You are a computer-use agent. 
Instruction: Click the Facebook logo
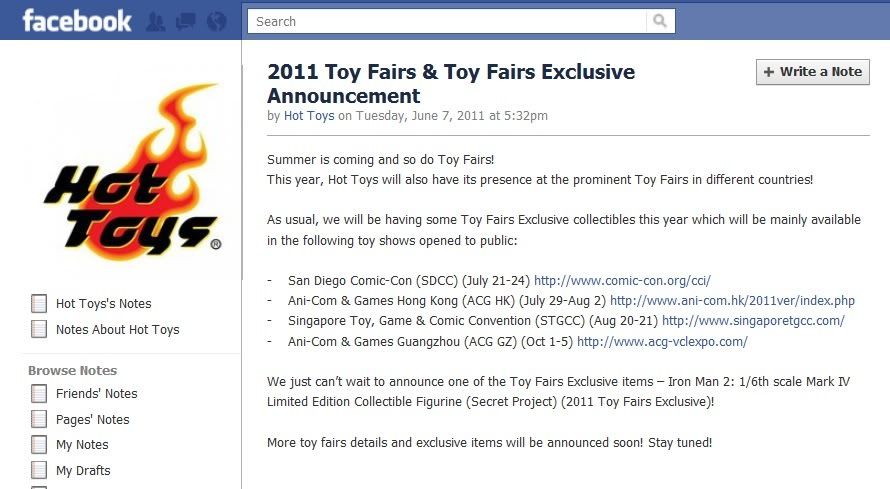[75, 20]
